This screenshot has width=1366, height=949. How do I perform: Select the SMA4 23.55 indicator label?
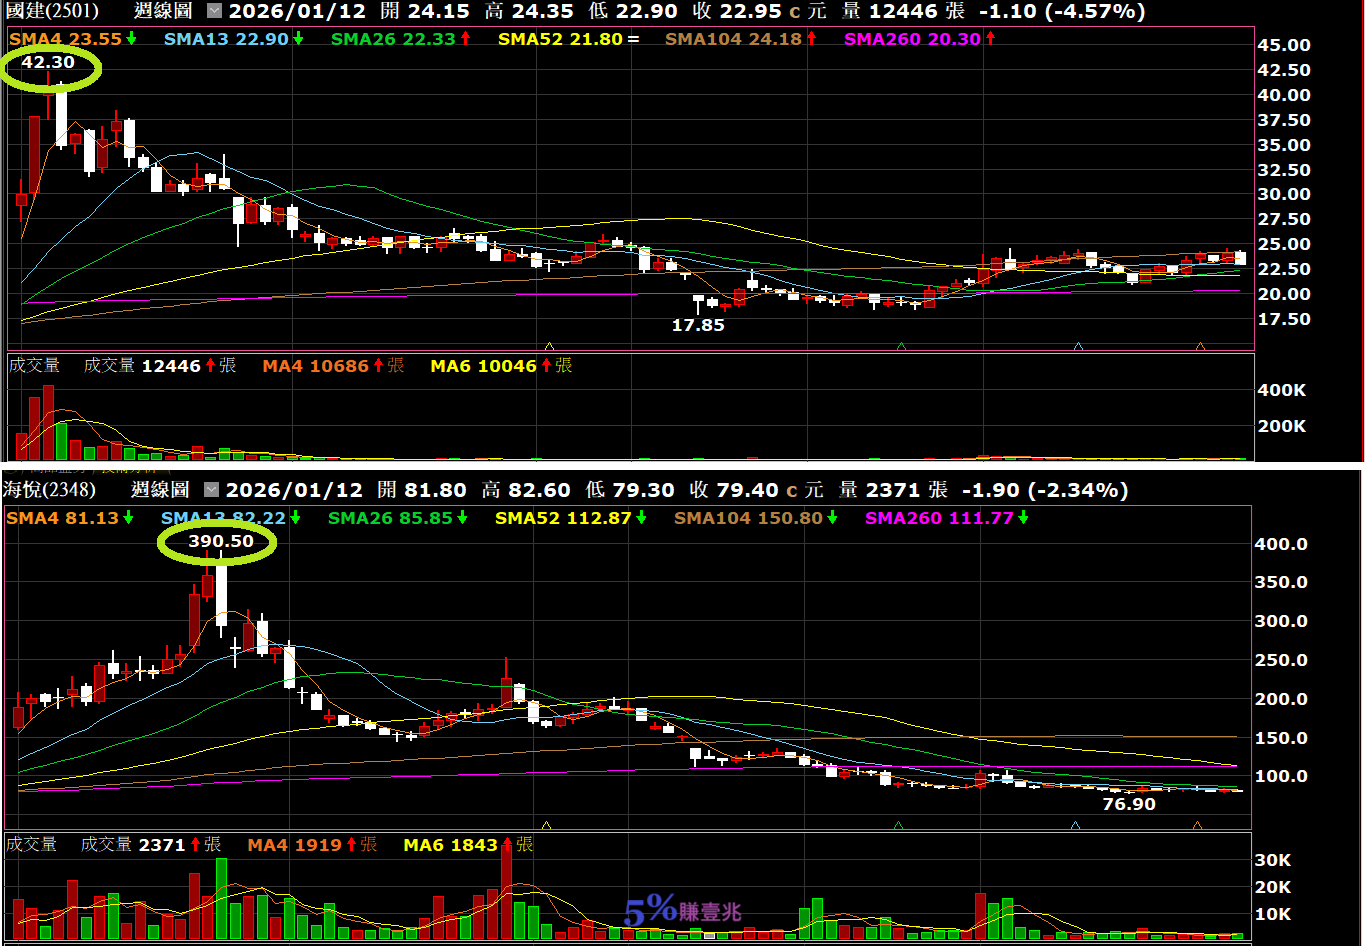(x=73, y=39)
